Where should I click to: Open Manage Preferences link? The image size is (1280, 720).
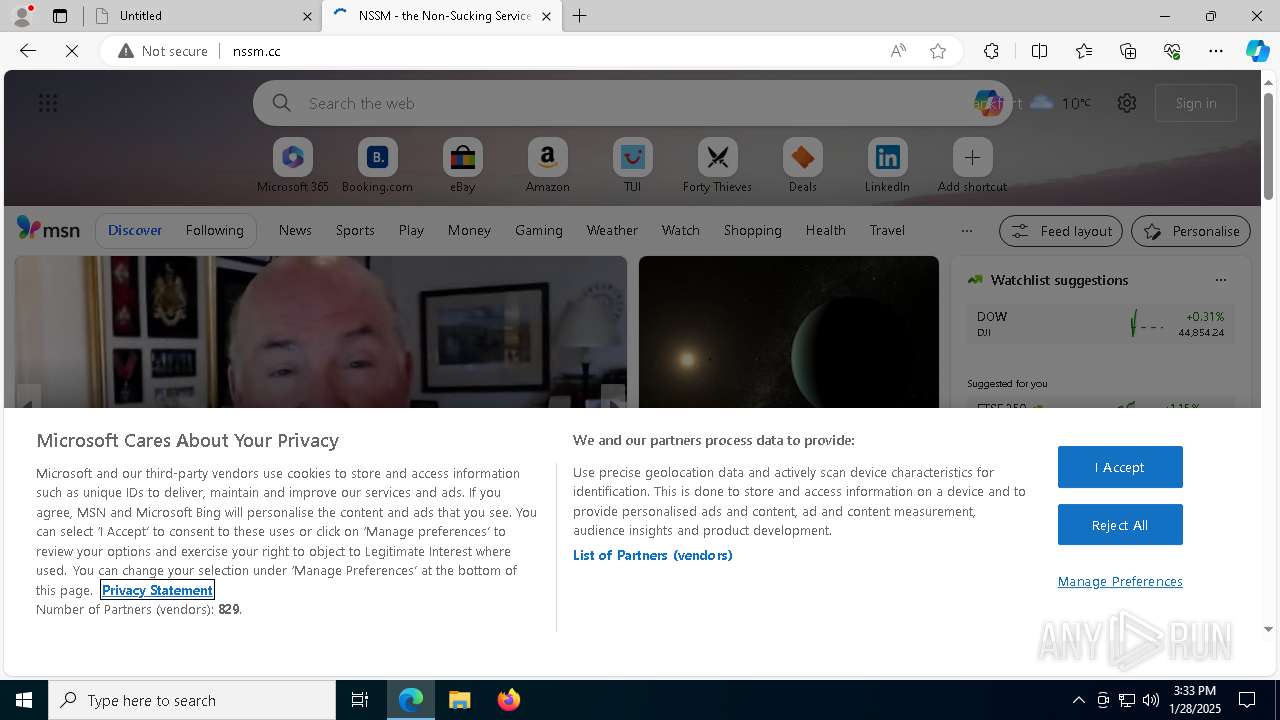click(1120, 581)
